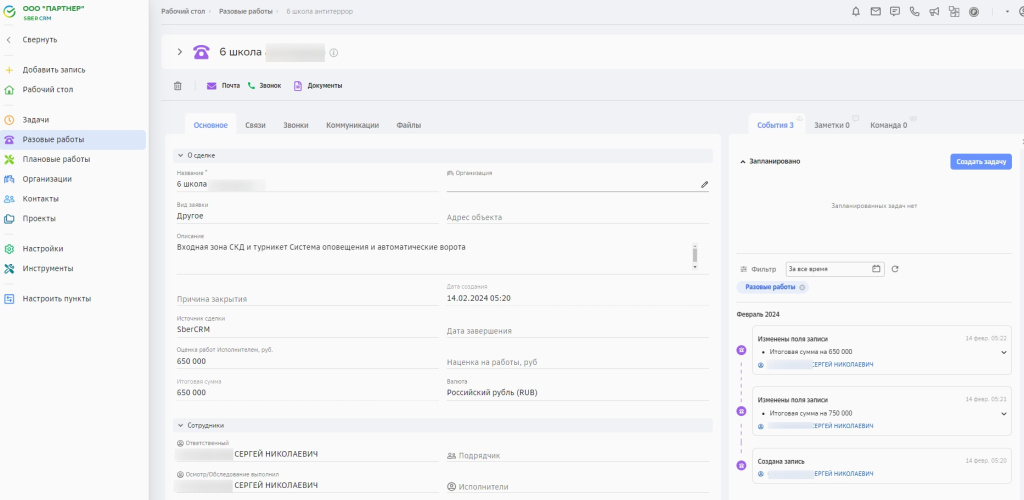Image resolution: width=1024 pixels, height=500 pixels.
Task: Click the trash delete record icon
Action: tap(178, 86)
